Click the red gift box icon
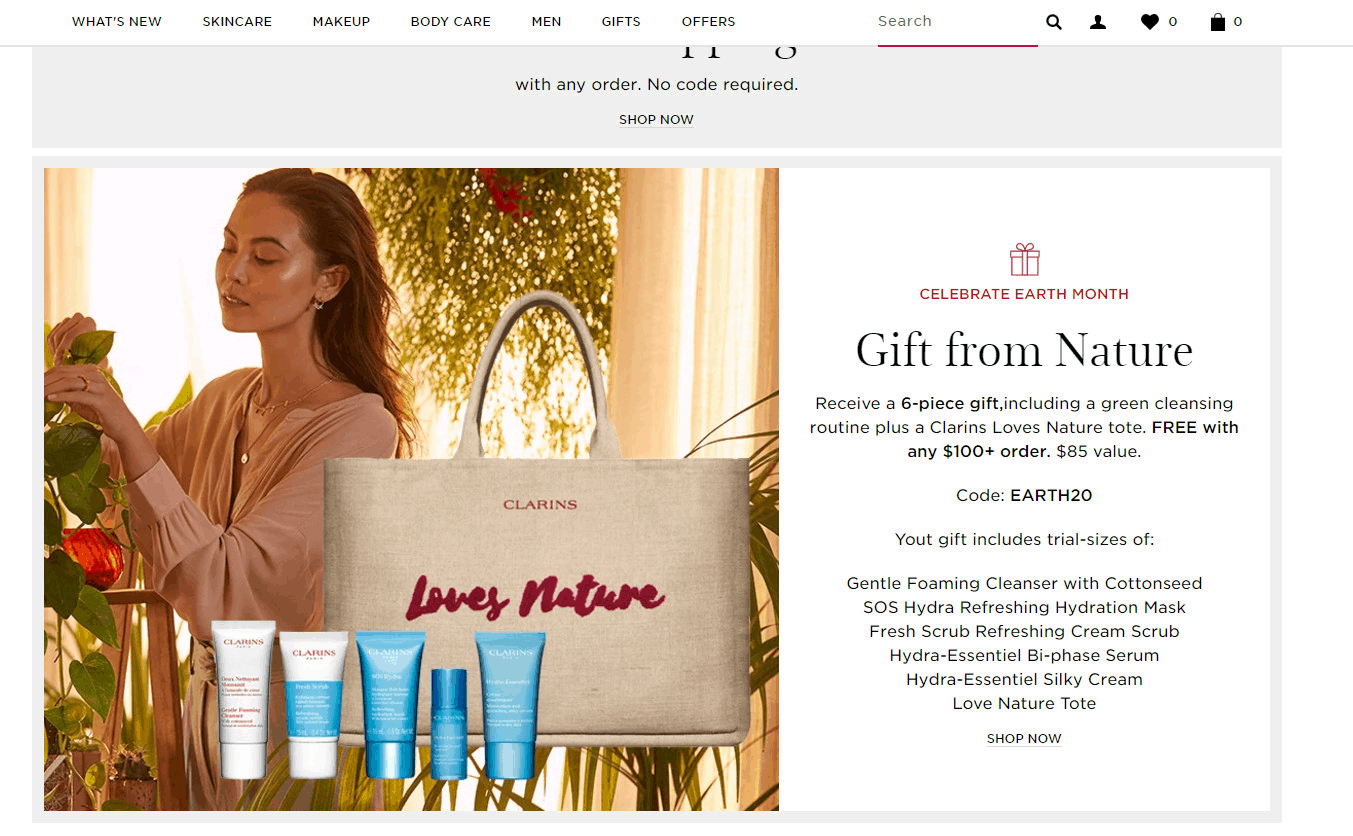Image resolution: width=1353 pixels, height=836 pixels. [x=1024, y=260]
